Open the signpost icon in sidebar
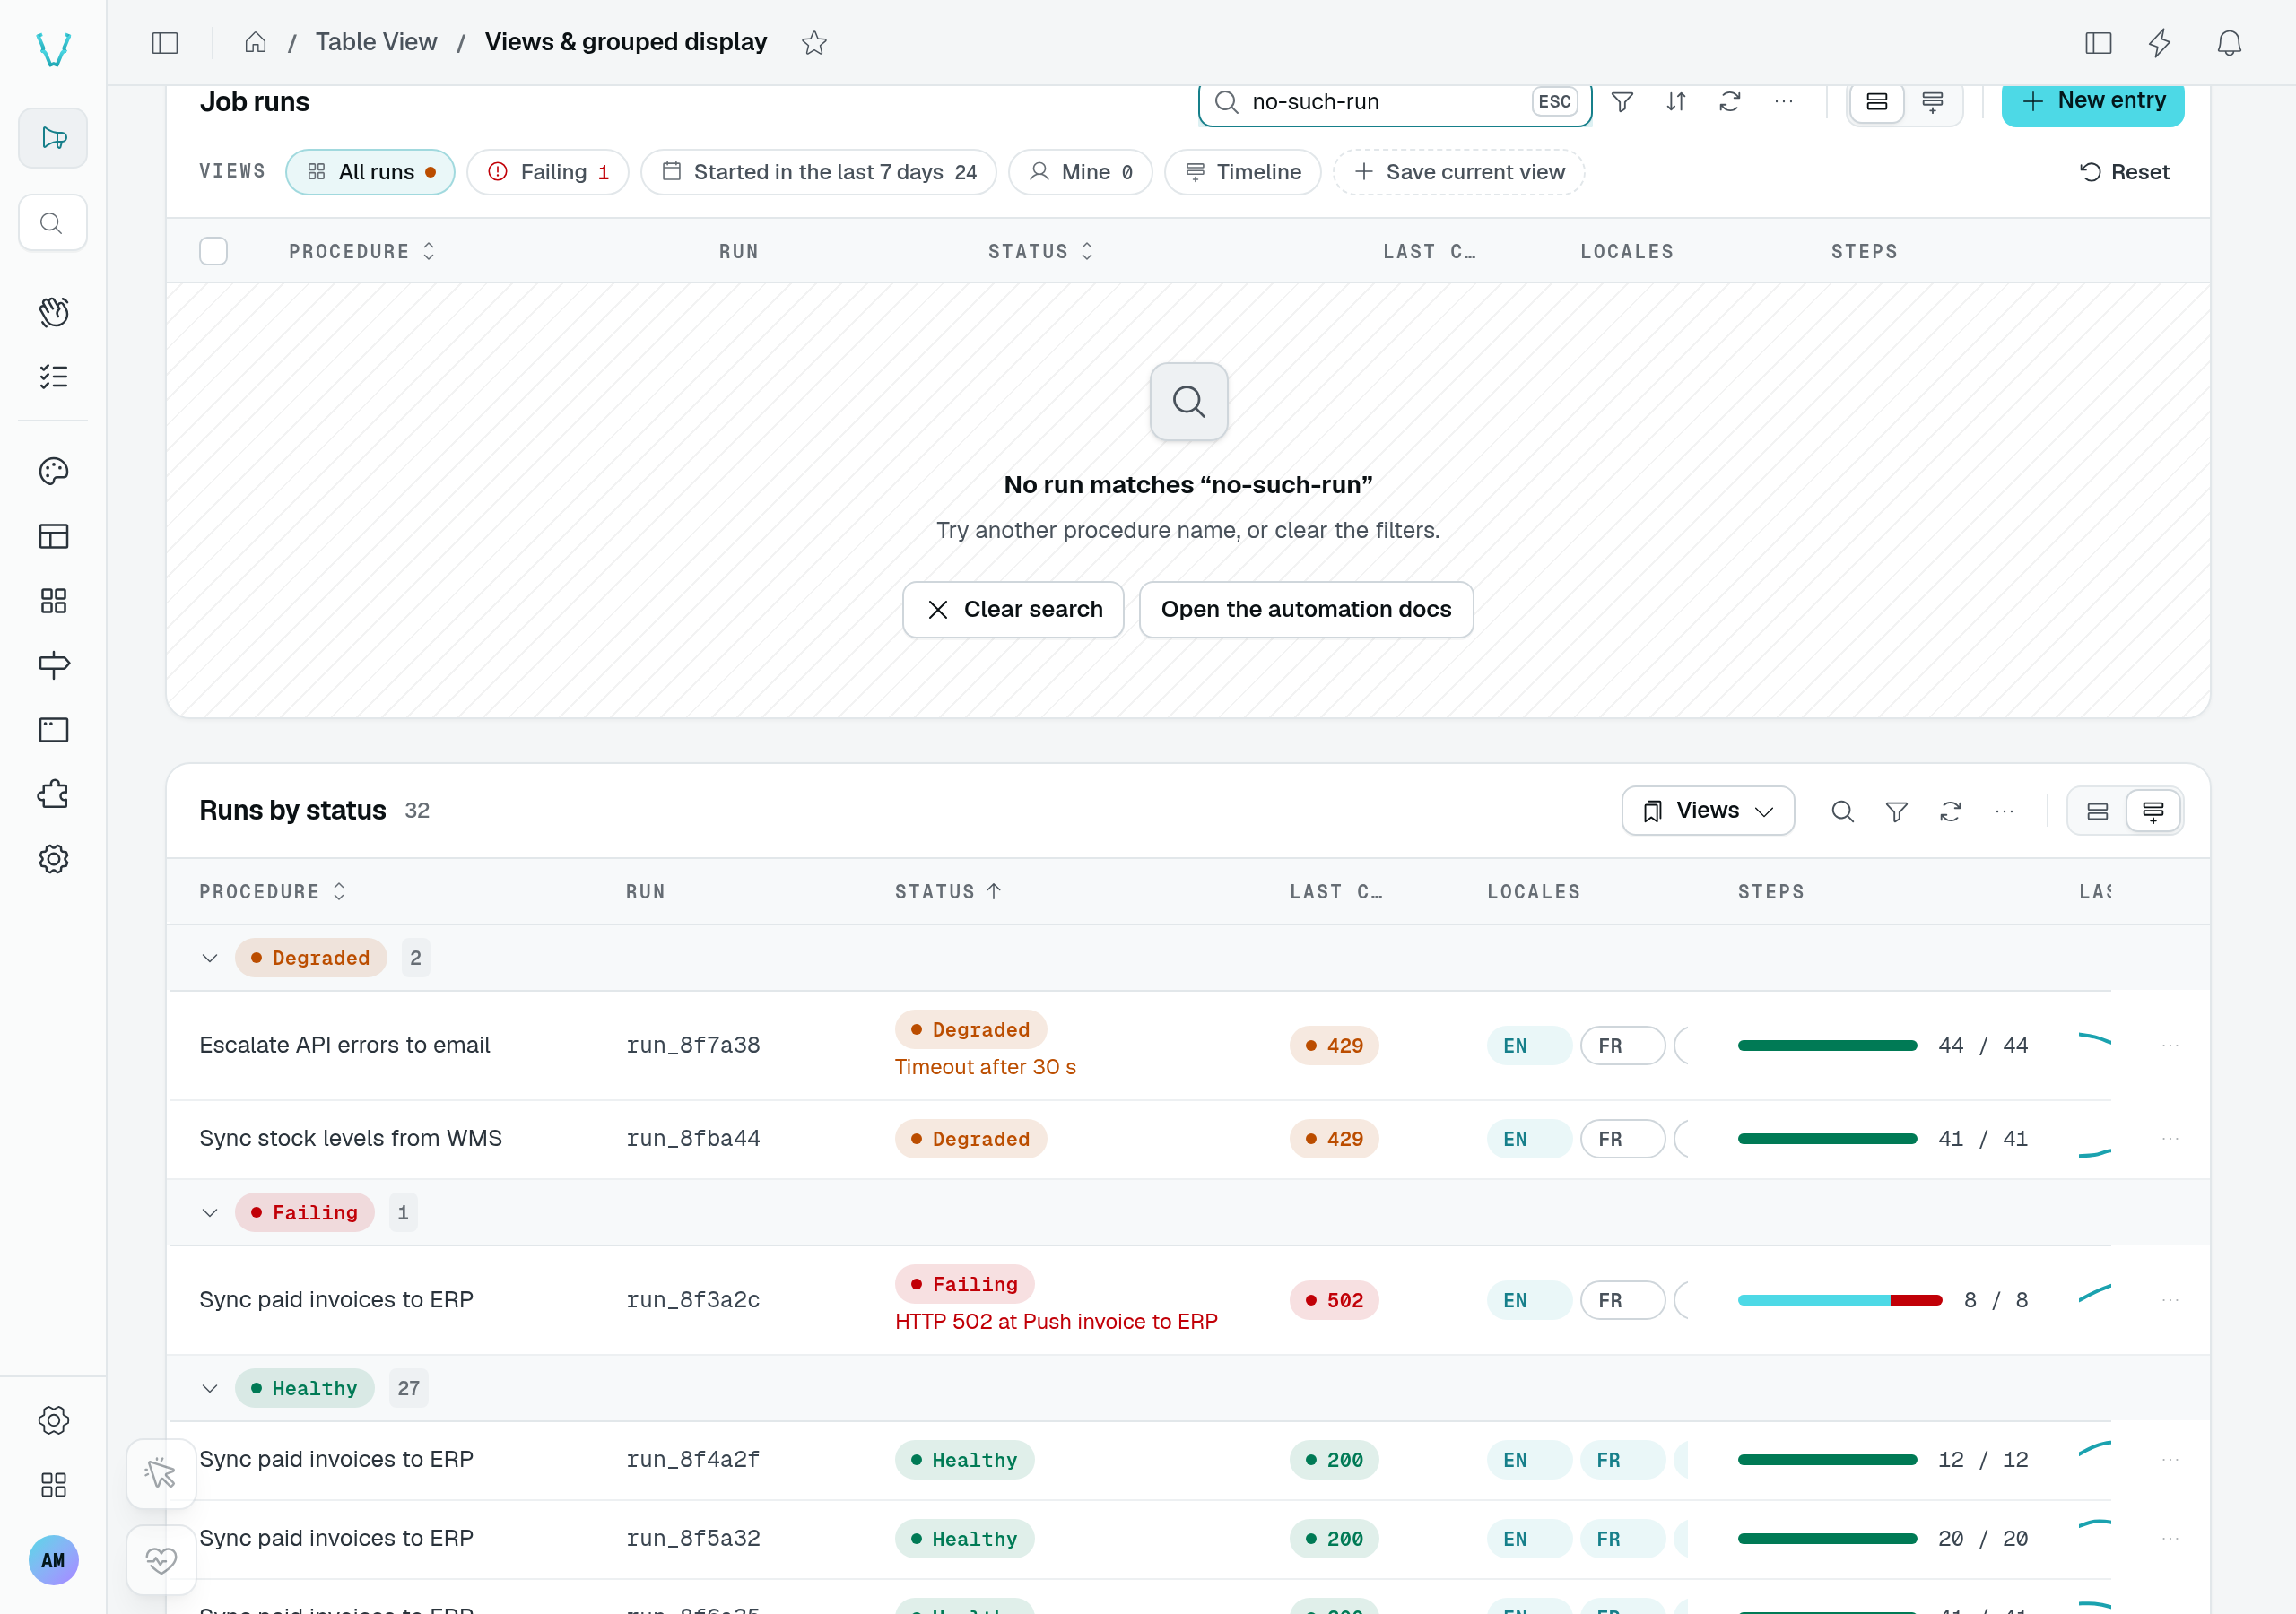 click(54, 665)
